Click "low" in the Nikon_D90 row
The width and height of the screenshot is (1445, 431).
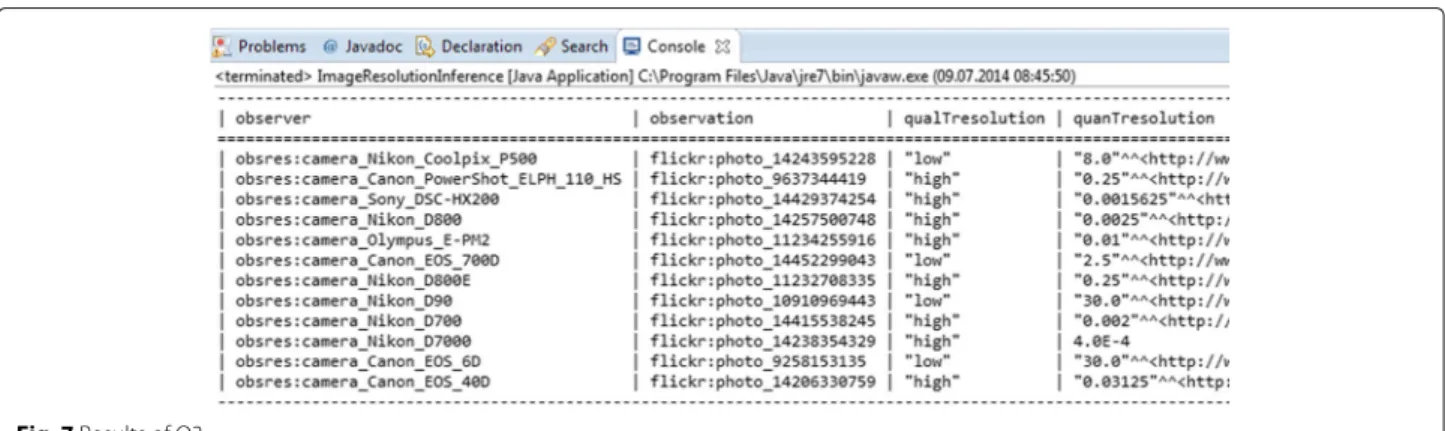coord(926,301)
